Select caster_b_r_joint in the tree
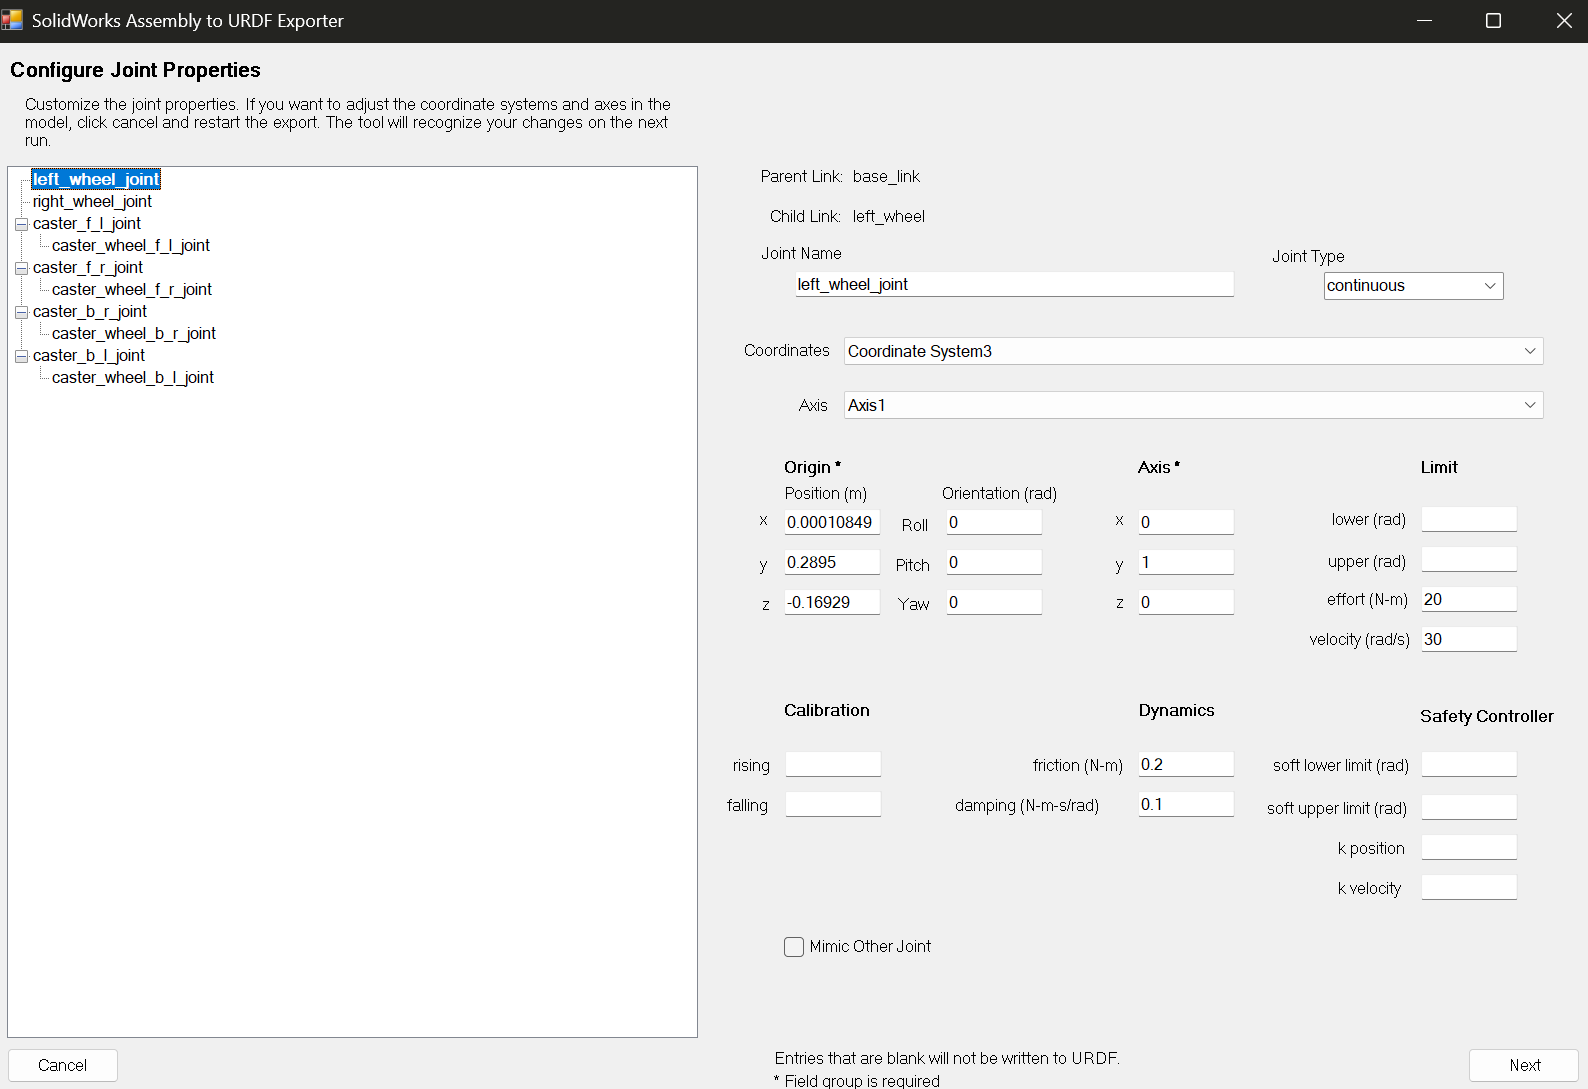 click(90, 311)
